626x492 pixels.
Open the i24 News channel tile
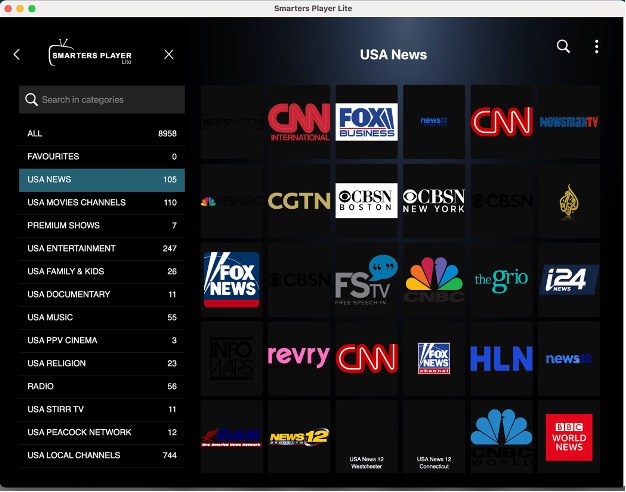[x=569, y=280]
